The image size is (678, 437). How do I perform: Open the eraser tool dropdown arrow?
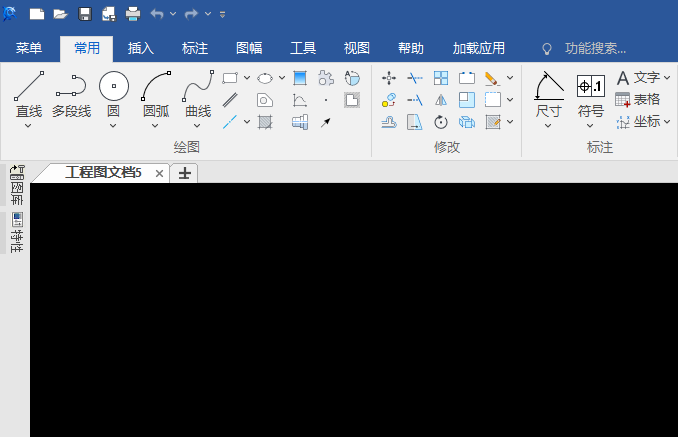[x=510, y=78]
